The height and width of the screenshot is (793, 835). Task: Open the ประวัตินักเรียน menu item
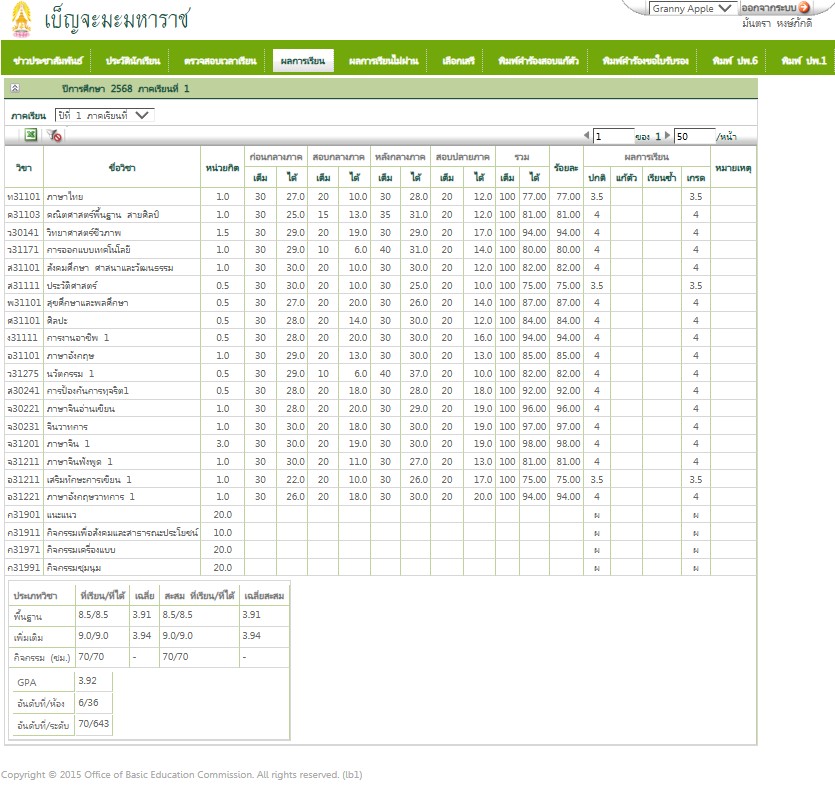pos(133,61)
